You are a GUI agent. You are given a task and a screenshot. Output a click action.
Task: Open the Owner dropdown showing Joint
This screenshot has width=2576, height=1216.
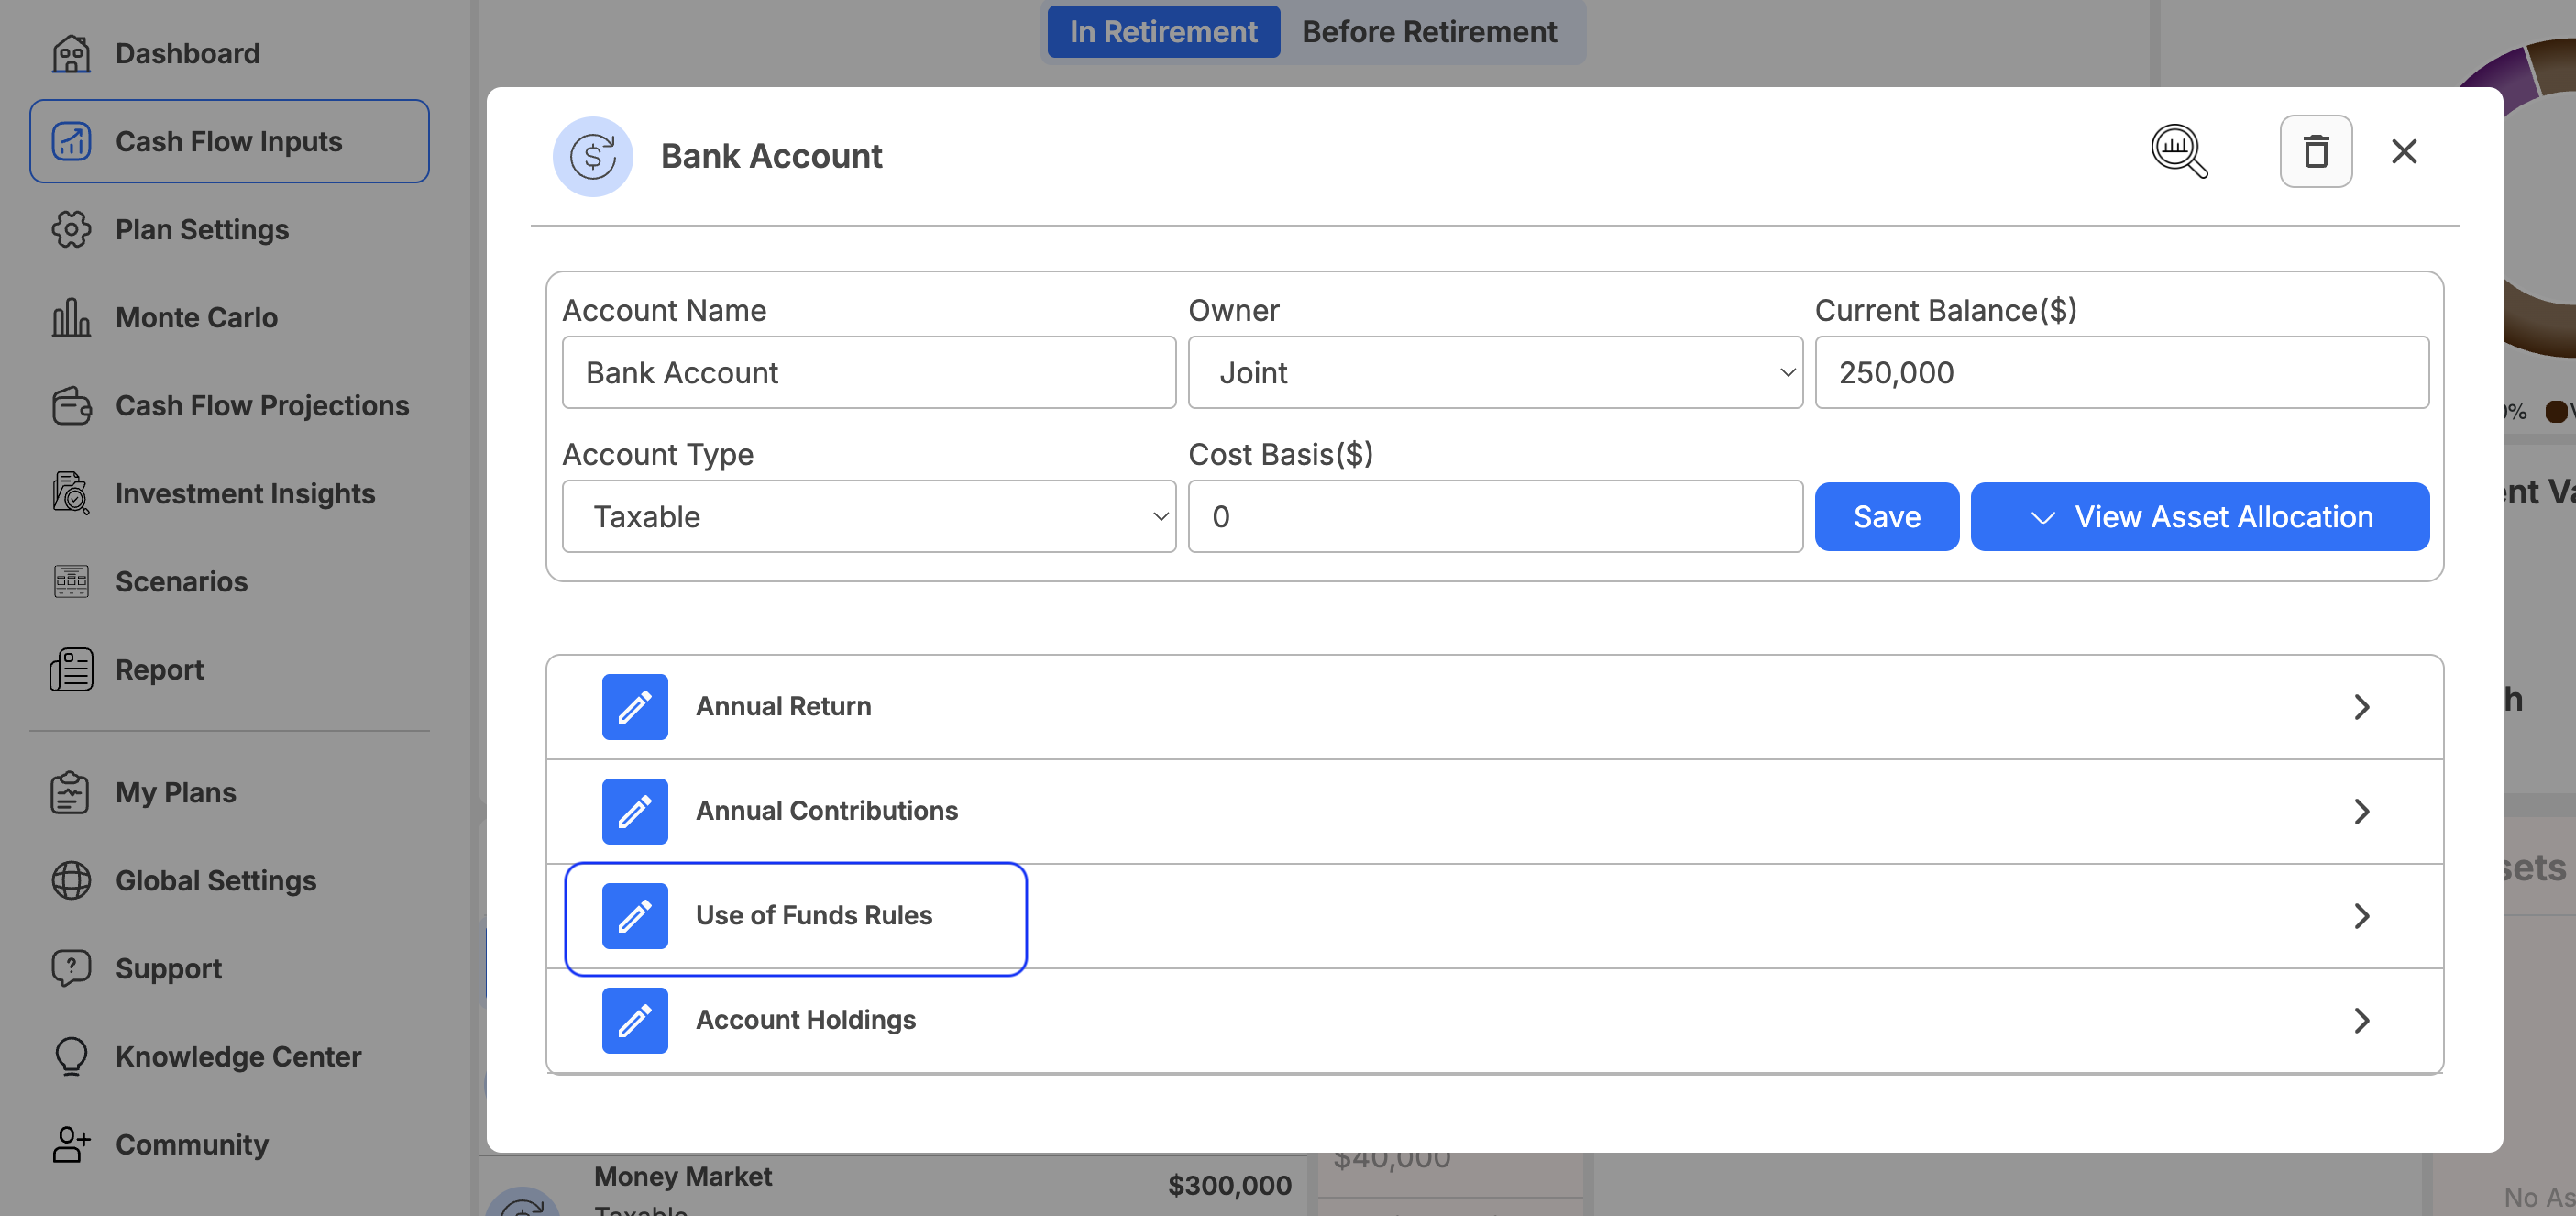[1494, 372]
